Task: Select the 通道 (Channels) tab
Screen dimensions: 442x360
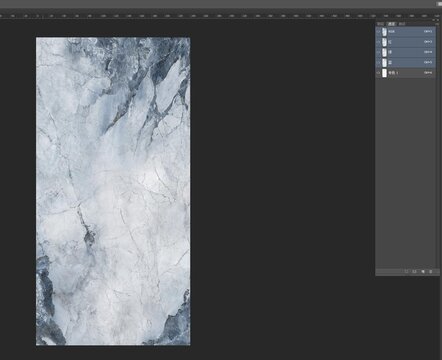Action: pyautogui.click(x=391, y=24)
